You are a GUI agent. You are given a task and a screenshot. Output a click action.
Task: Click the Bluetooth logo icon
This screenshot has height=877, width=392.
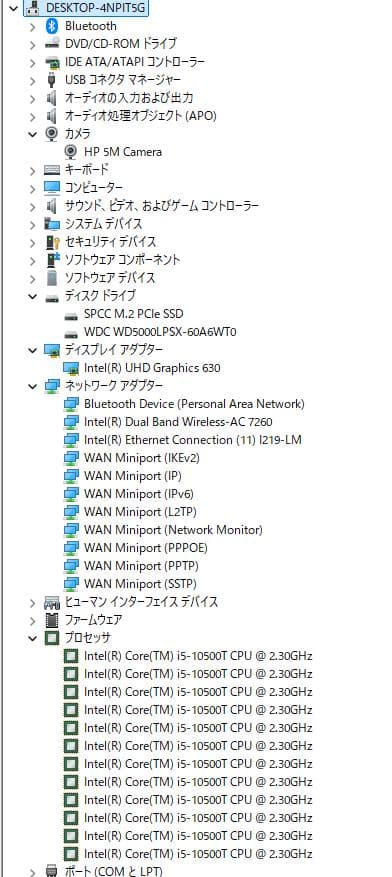click(52, 26)
